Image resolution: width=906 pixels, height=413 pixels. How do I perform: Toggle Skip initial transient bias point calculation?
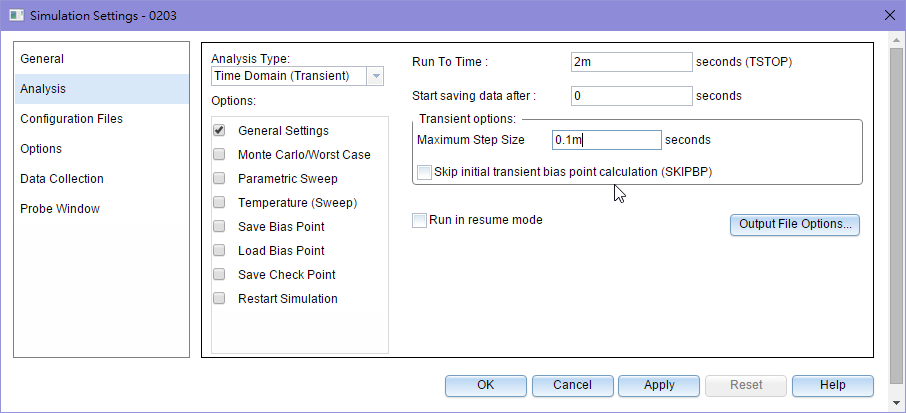(425, 172)
